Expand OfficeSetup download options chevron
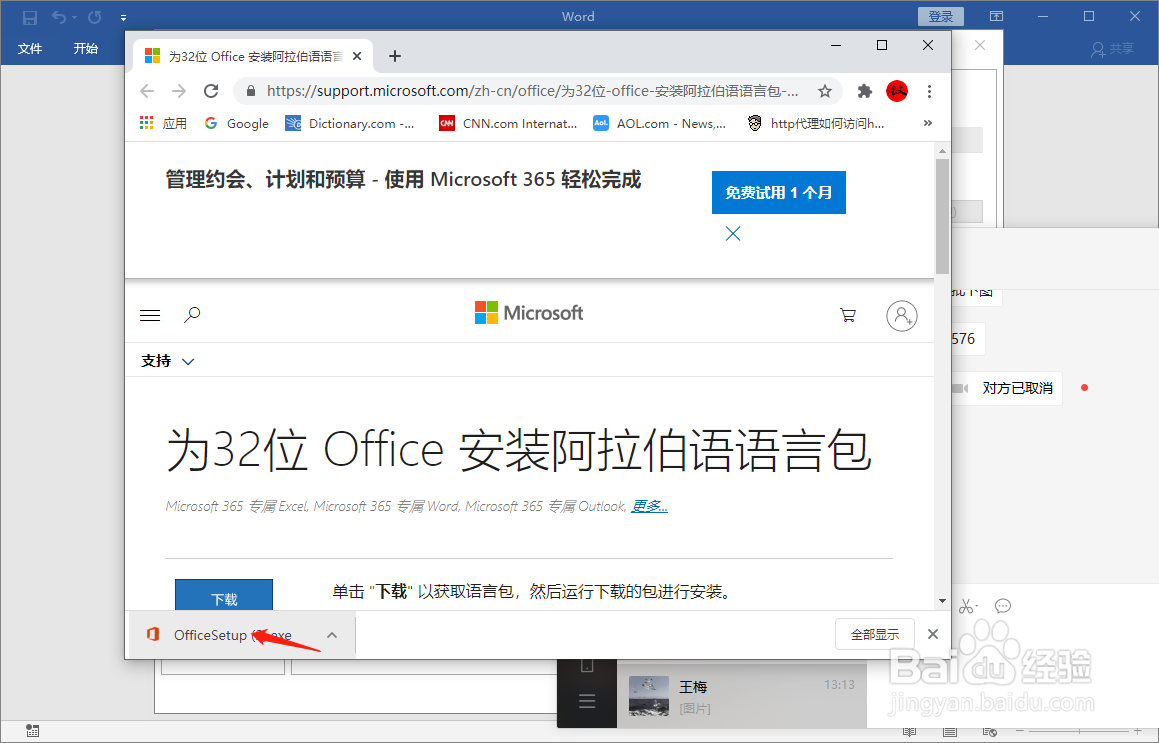The height and width of the screenshot is (743, 1159). pos(333,635)
